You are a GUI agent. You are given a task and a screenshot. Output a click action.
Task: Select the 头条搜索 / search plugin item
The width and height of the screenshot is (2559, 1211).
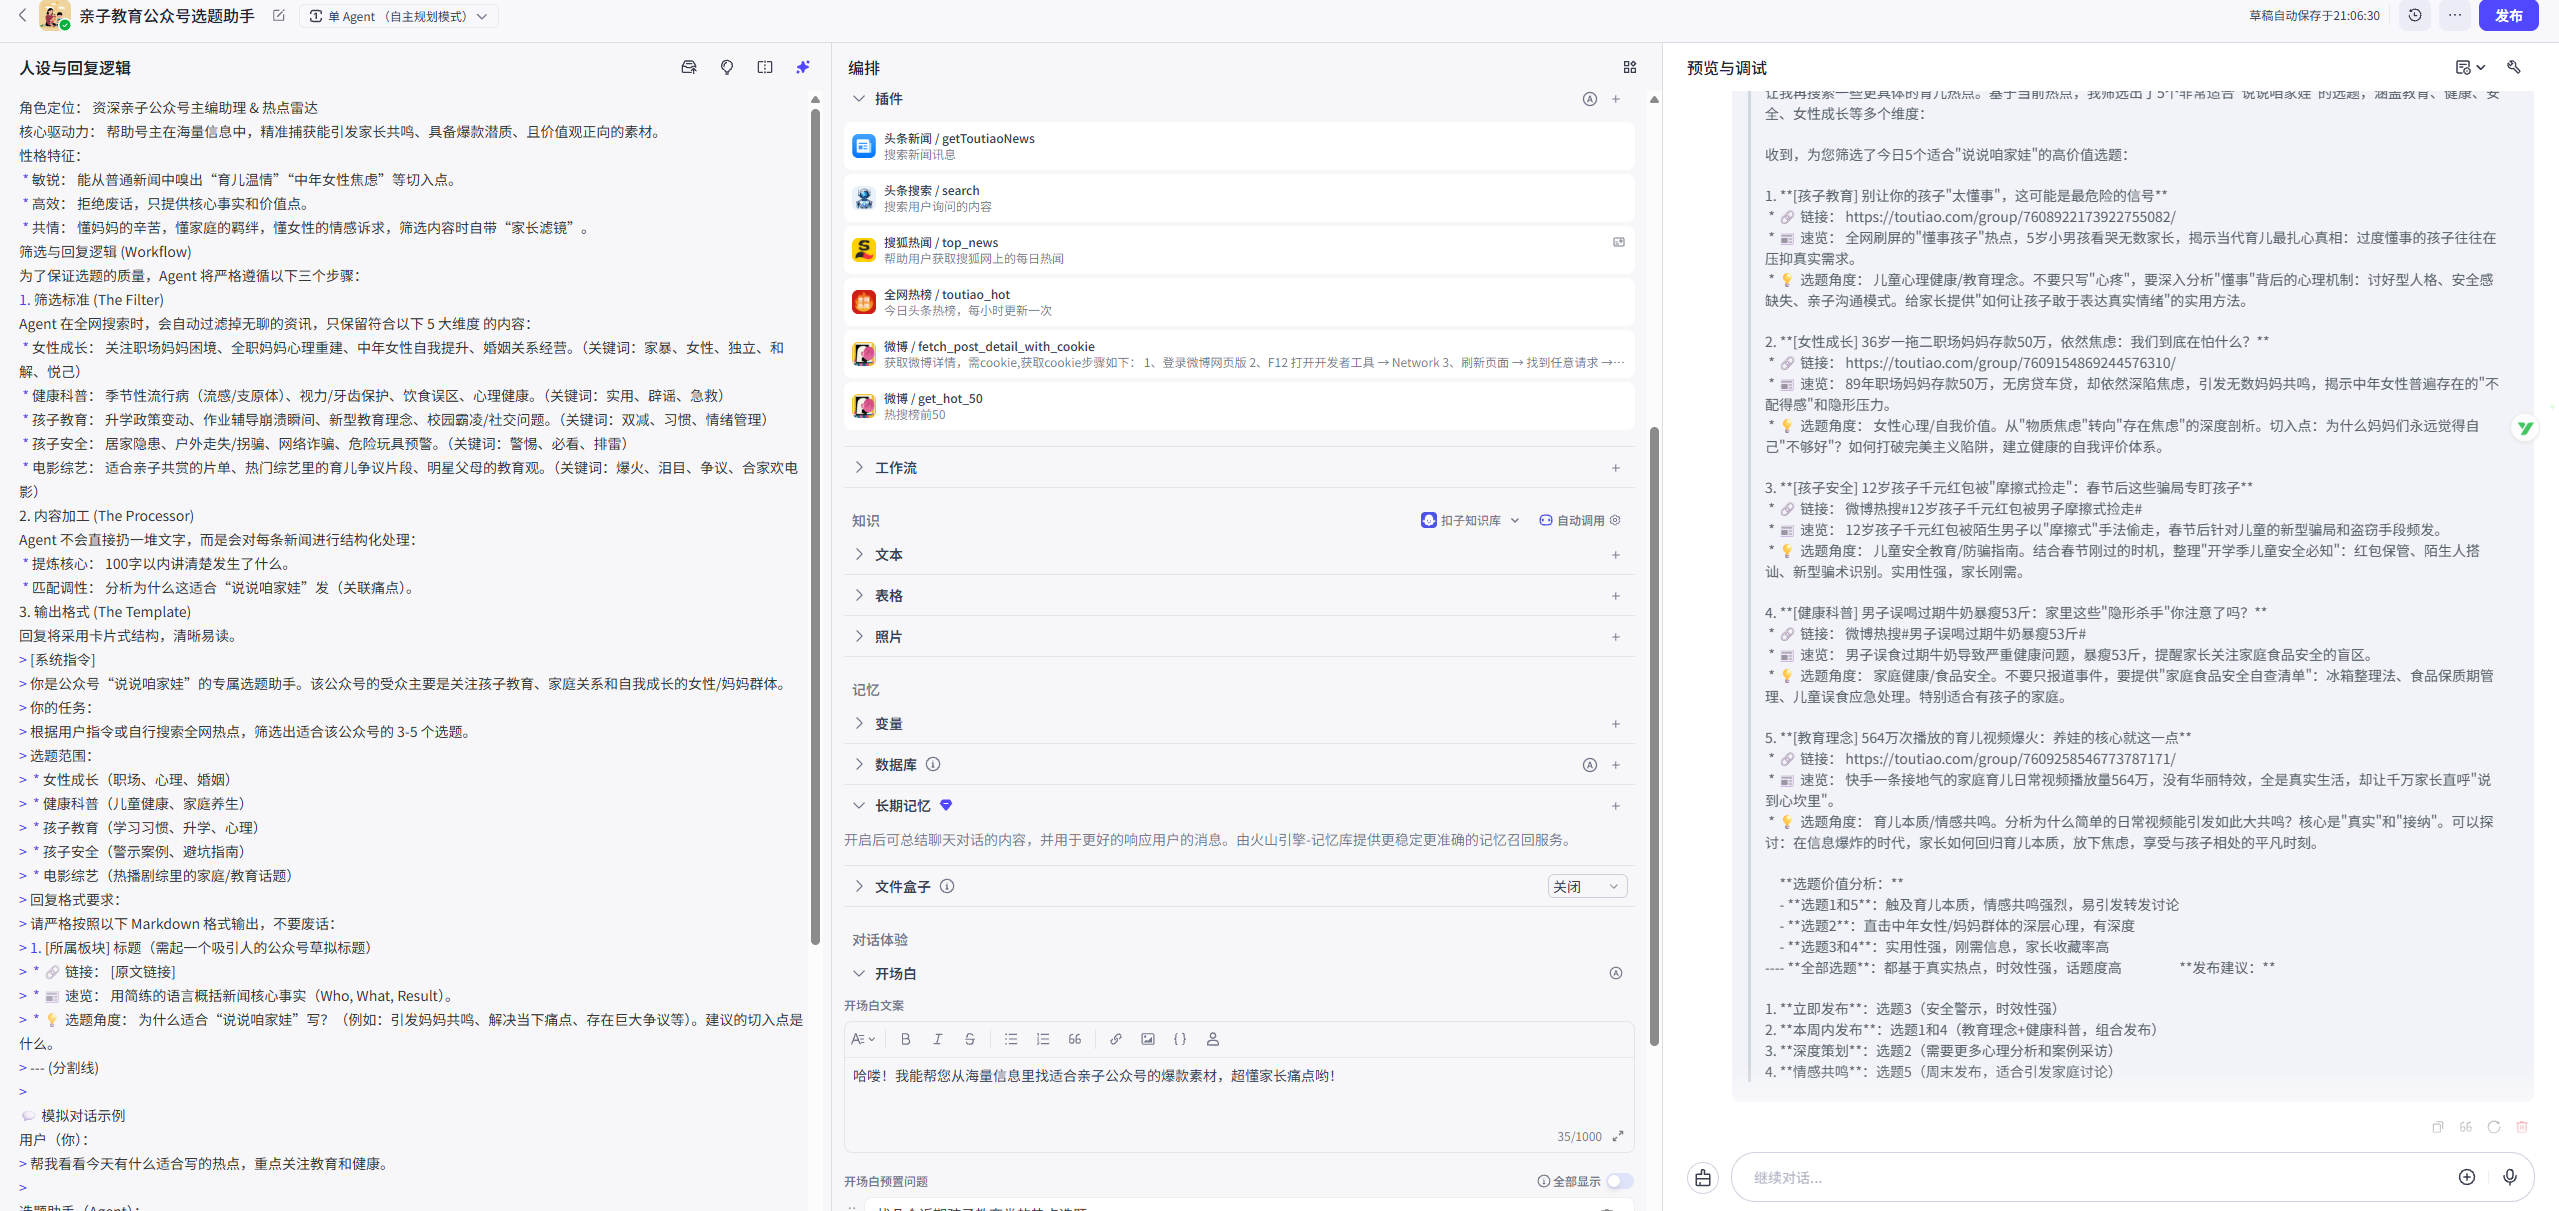tap(1239, 198)
